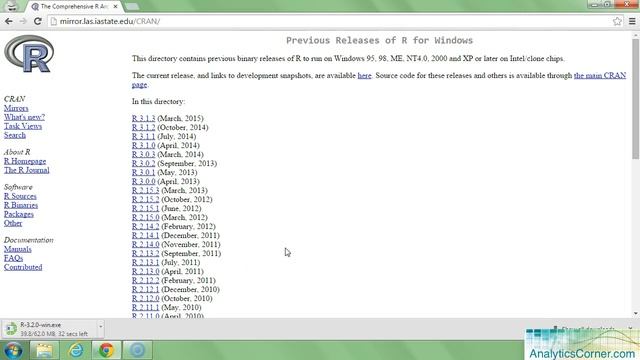Open R 2.12.2 (February, 2011) release

coord(145,280)
